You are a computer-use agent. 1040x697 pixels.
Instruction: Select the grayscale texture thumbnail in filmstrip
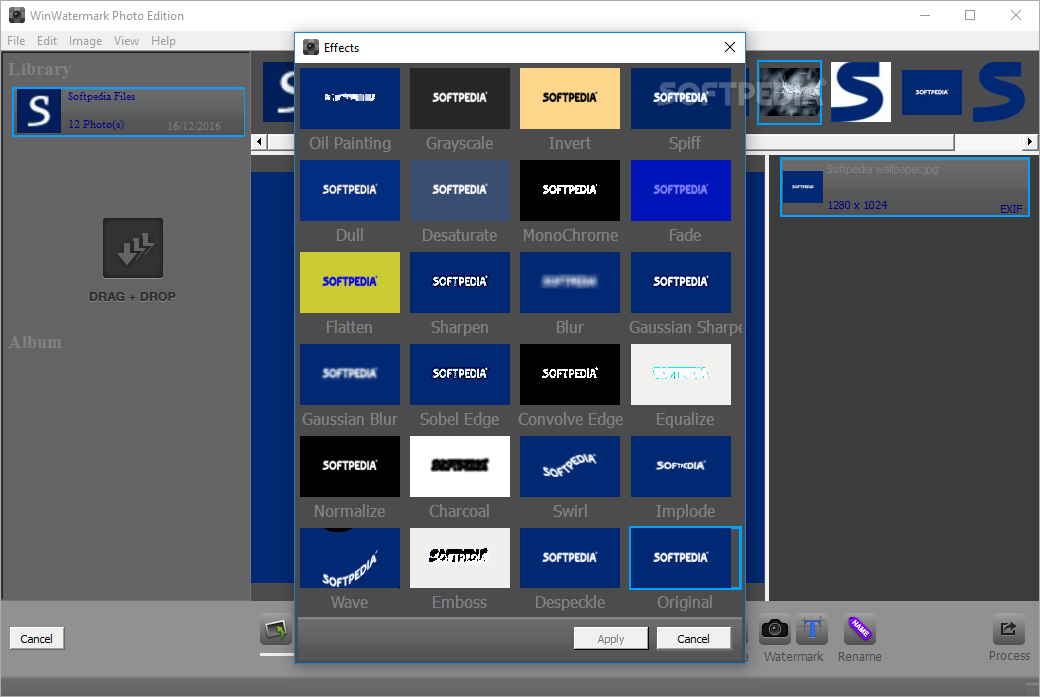(789, 92)
